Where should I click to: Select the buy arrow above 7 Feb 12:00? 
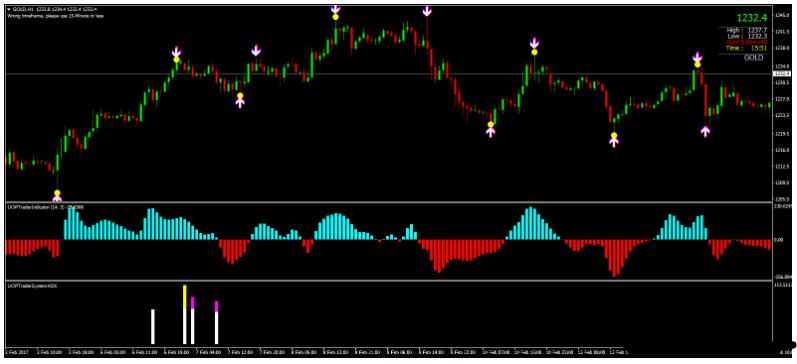240,102
